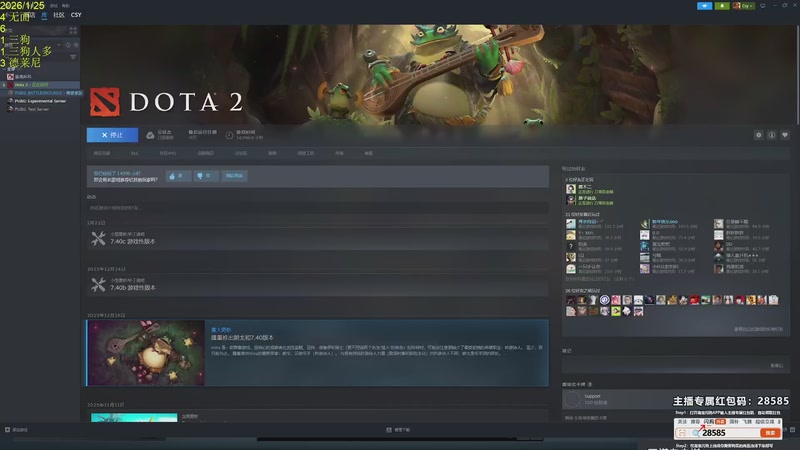800x450 pixels.
Task: Add Dota 2 to favorites heart icon
Action: pyautogui.click(x=785, y=135)
